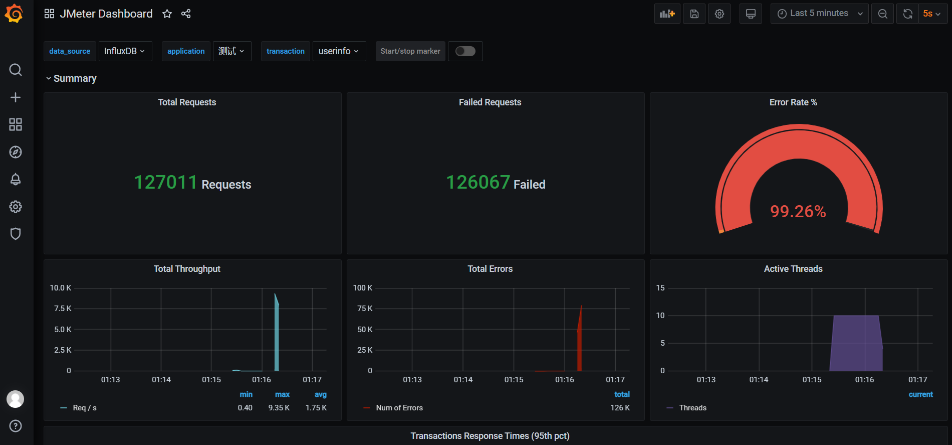Open the Grafana home logo
The height and width of the screenshot is (445, 952).
tap(15, 13)
